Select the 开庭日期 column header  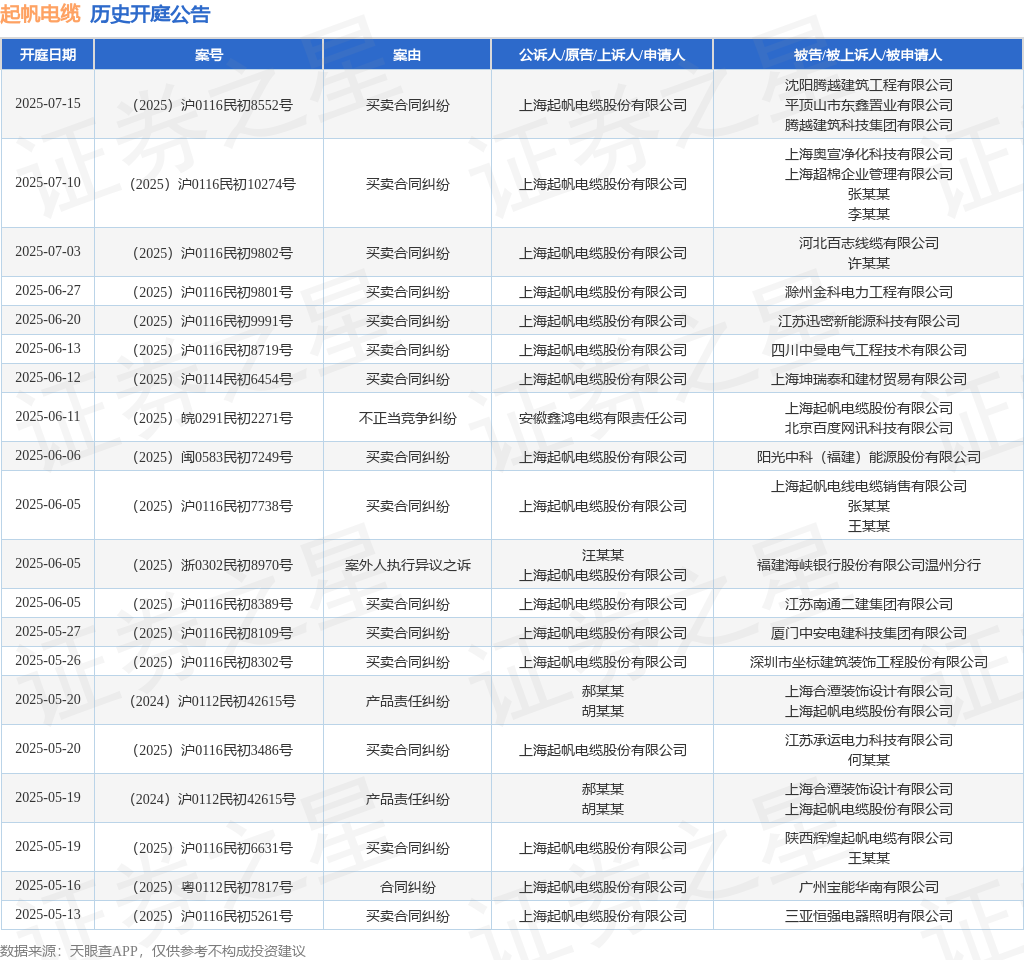pos(48,55)
